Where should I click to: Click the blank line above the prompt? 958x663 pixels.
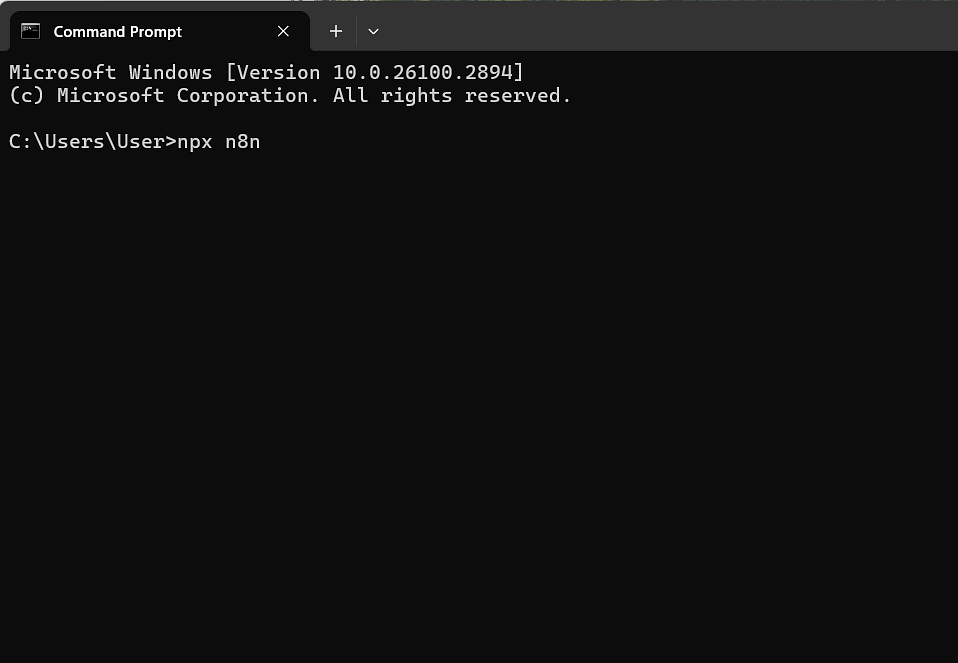[300, 118]
